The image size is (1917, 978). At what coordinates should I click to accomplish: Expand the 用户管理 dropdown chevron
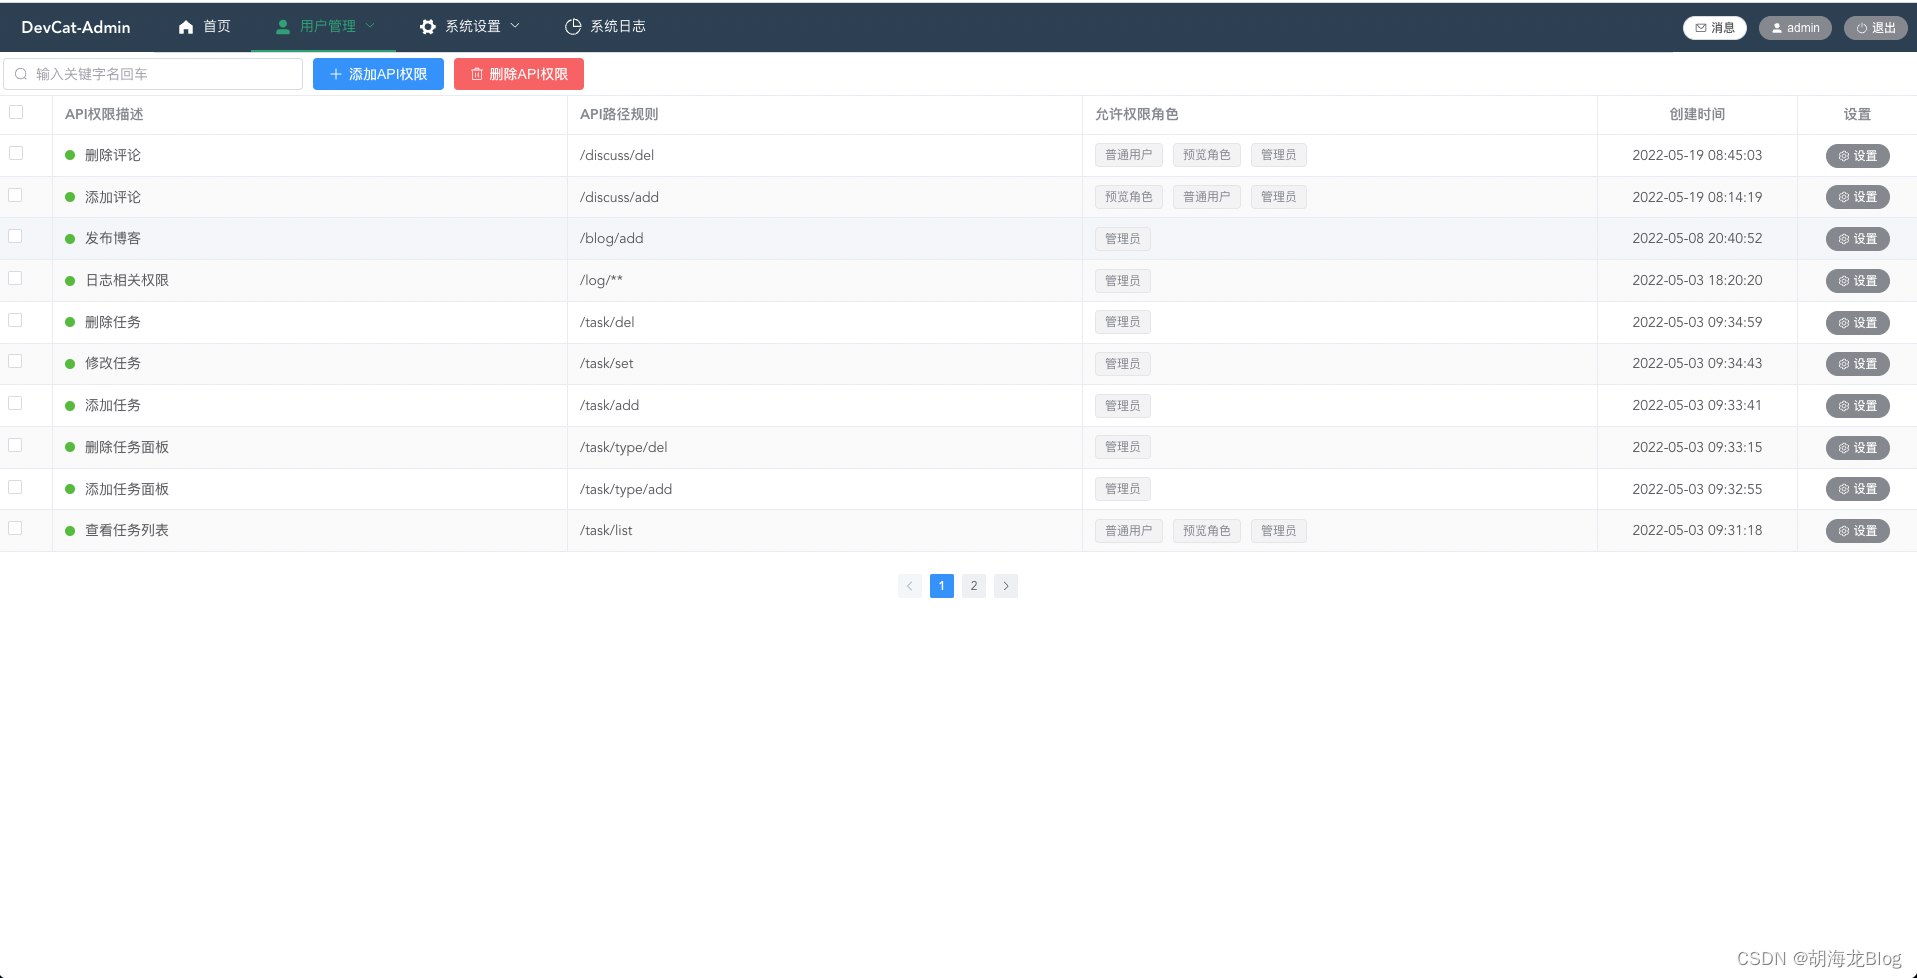coord(370,26)
